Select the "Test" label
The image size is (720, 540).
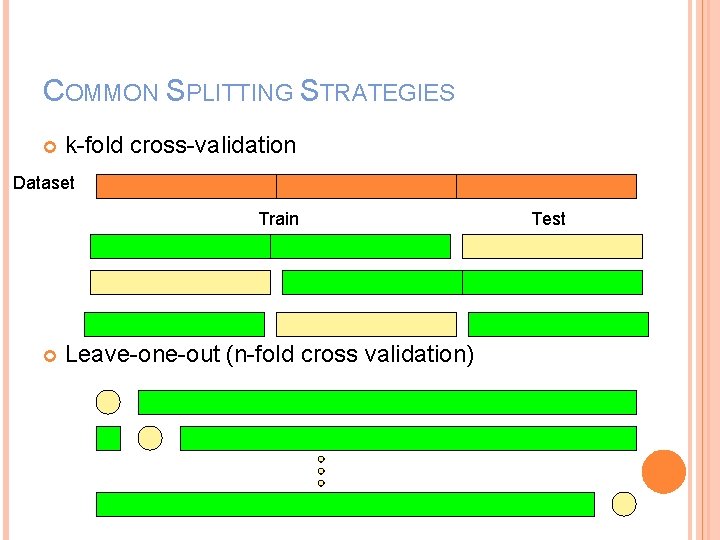[548, 219]
